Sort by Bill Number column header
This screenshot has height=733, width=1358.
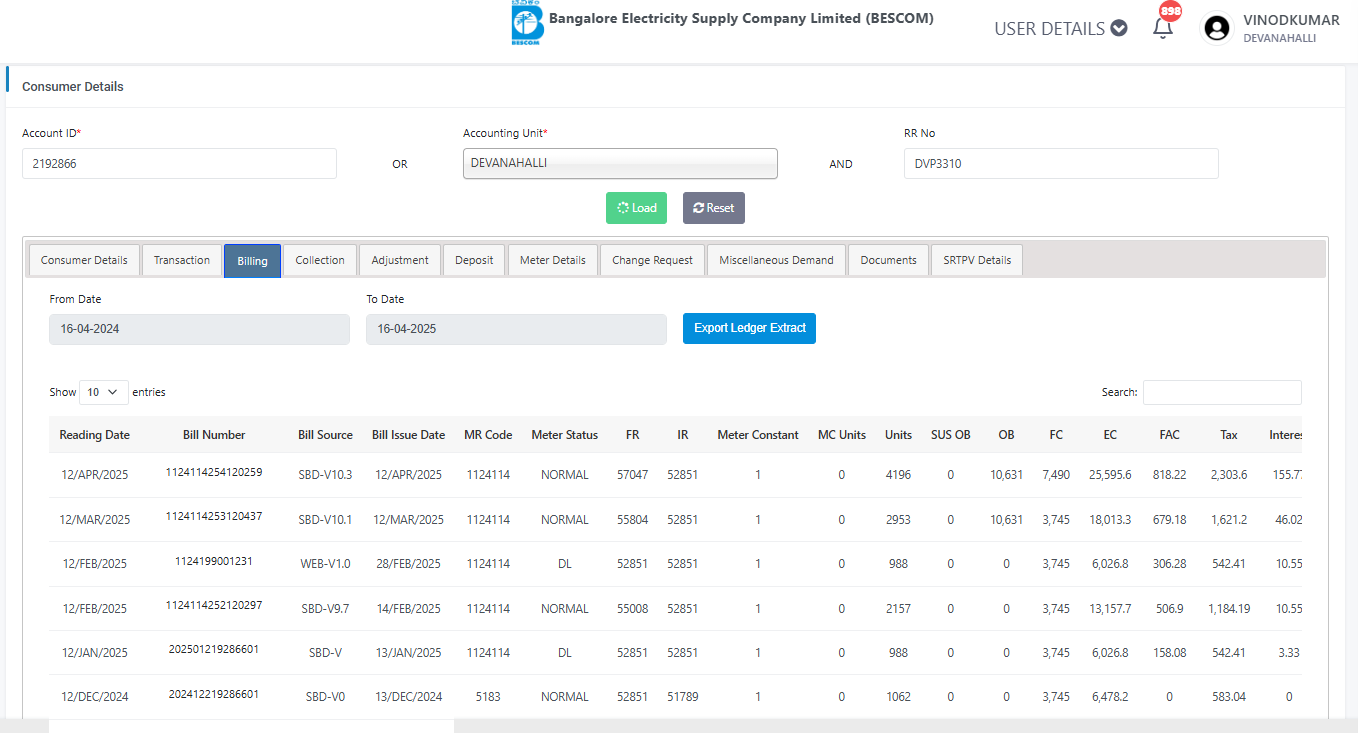tap(214, 435)
